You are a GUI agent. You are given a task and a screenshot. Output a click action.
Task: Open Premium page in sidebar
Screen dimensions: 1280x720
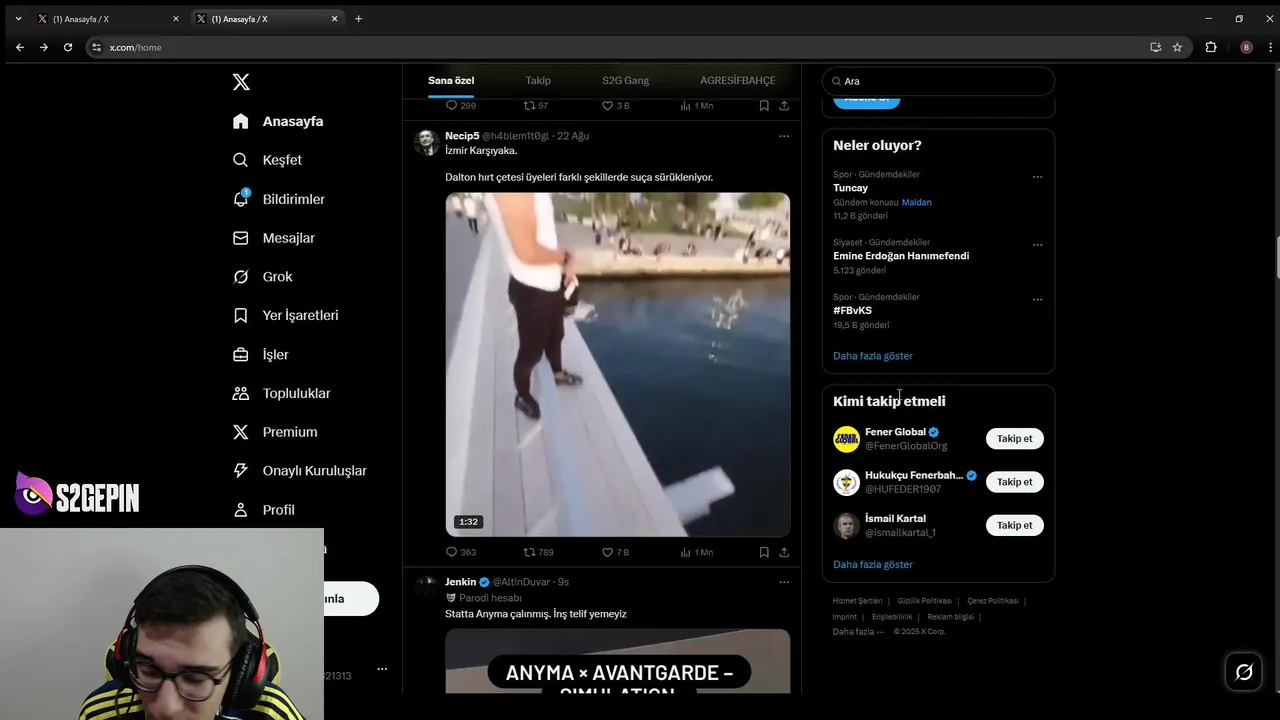[x=275, y=432]
